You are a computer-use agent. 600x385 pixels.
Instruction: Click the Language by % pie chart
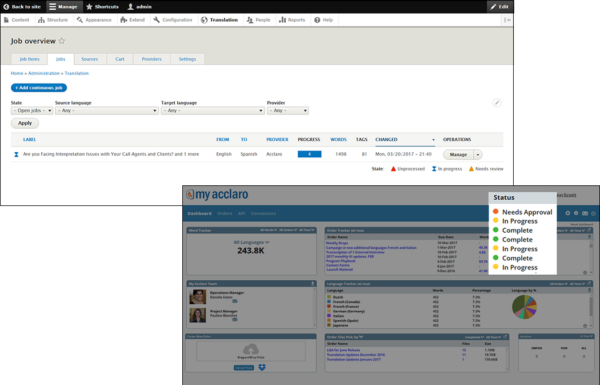click(525, 307)
